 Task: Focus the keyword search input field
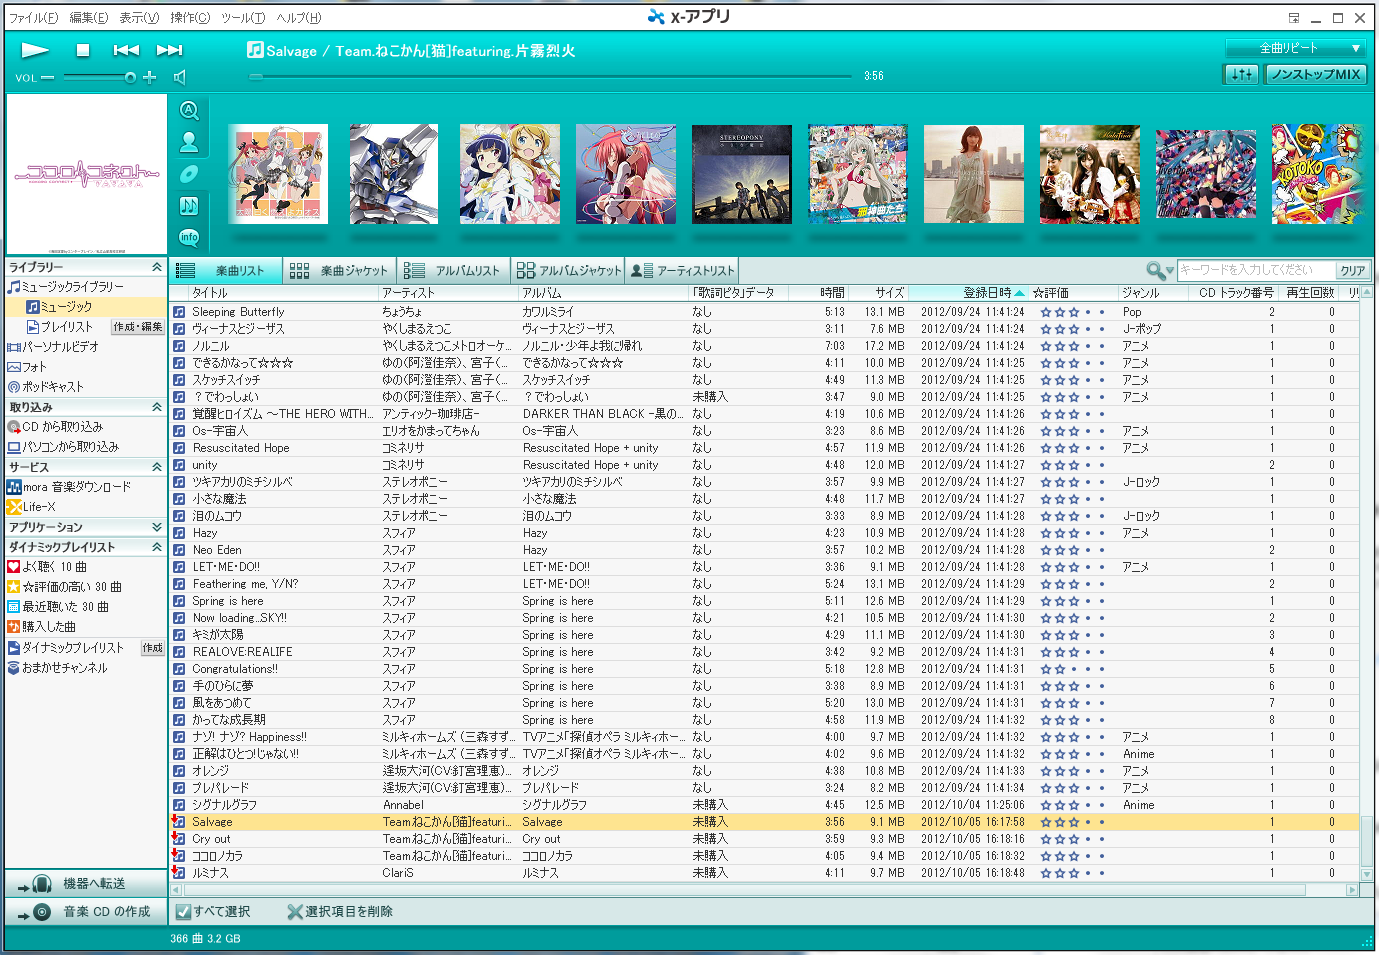pyautogui.click(x=1257, y=270)
